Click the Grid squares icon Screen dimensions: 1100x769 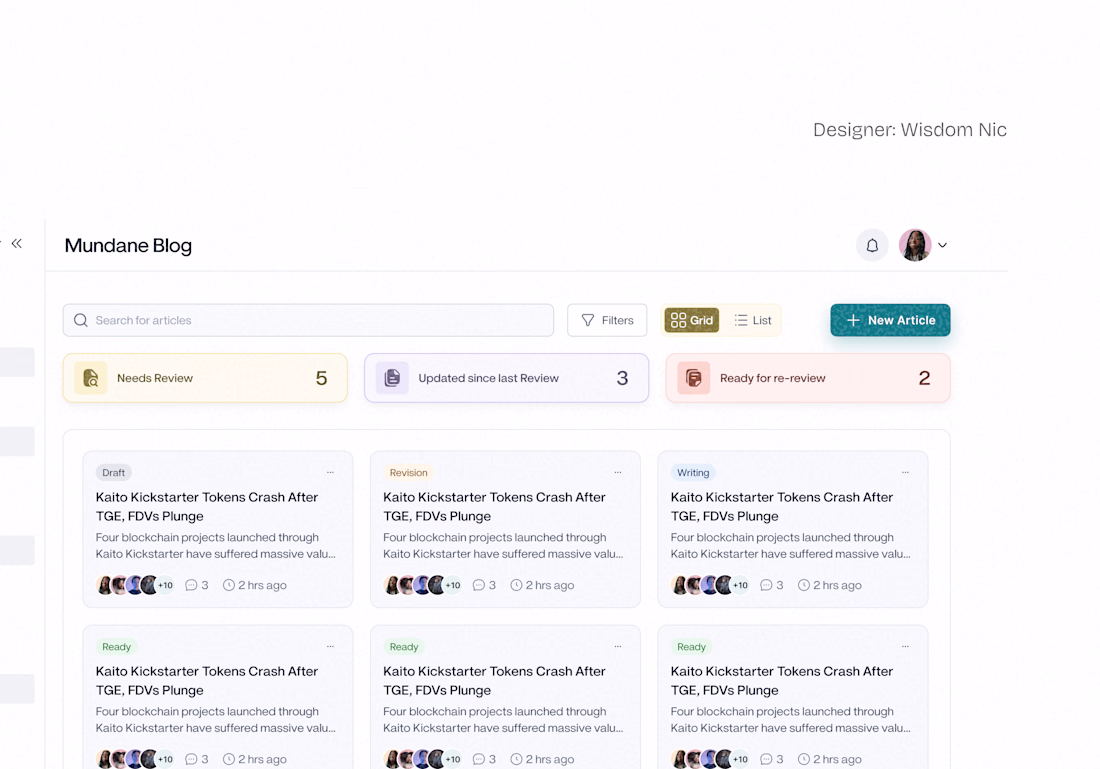pos(678,320)
